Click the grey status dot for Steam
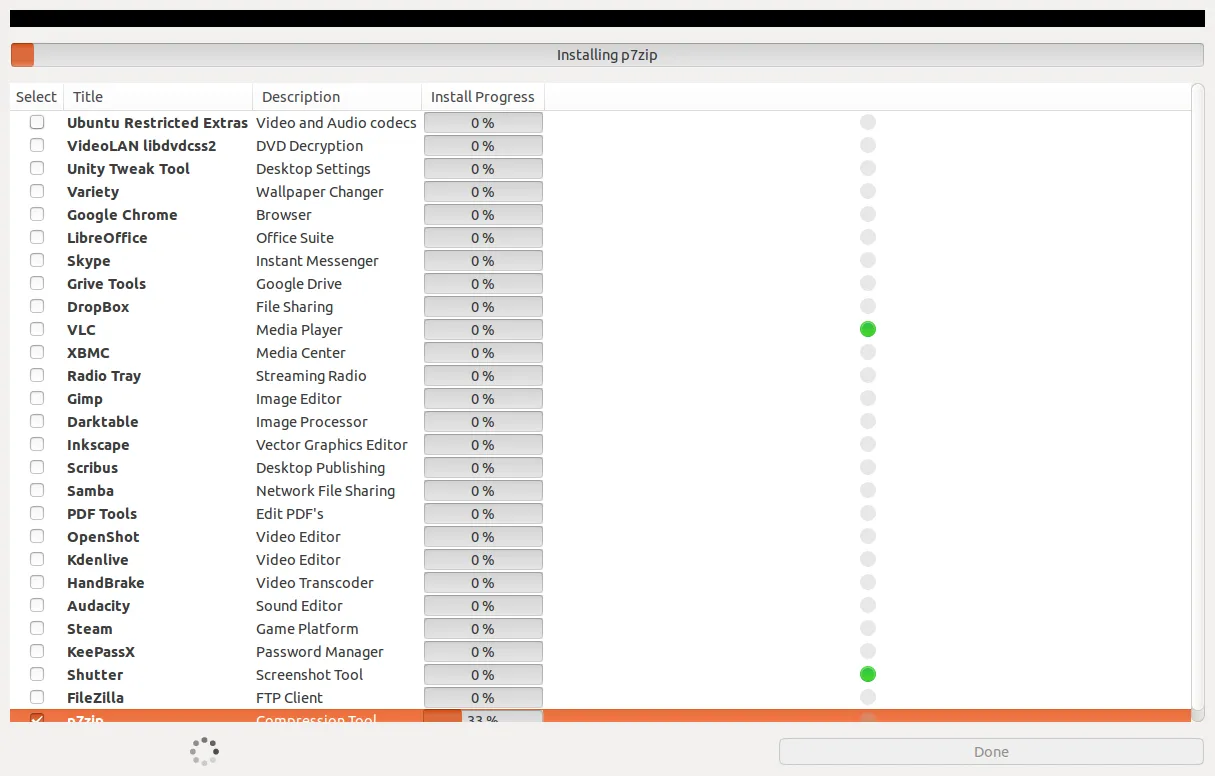 (x=868, y=628)
